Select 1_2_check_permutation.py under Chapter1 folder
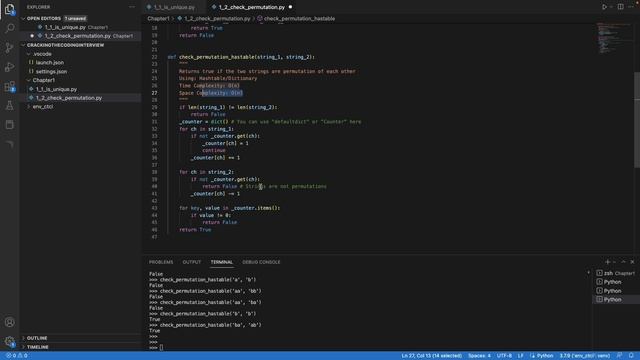Image resolution: width=640 pixels, height=360 pixels. point(69,98)
